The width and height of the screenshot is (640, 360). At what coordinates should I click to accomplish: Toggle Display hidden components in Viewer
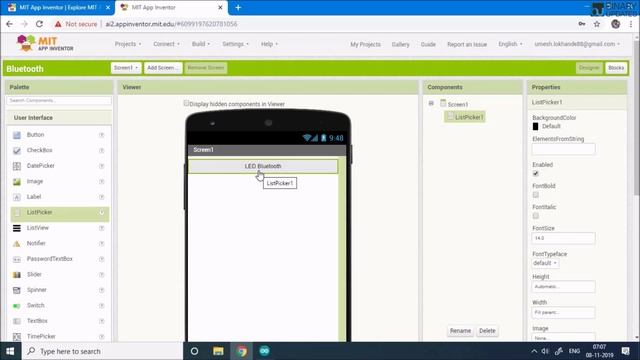187,103
